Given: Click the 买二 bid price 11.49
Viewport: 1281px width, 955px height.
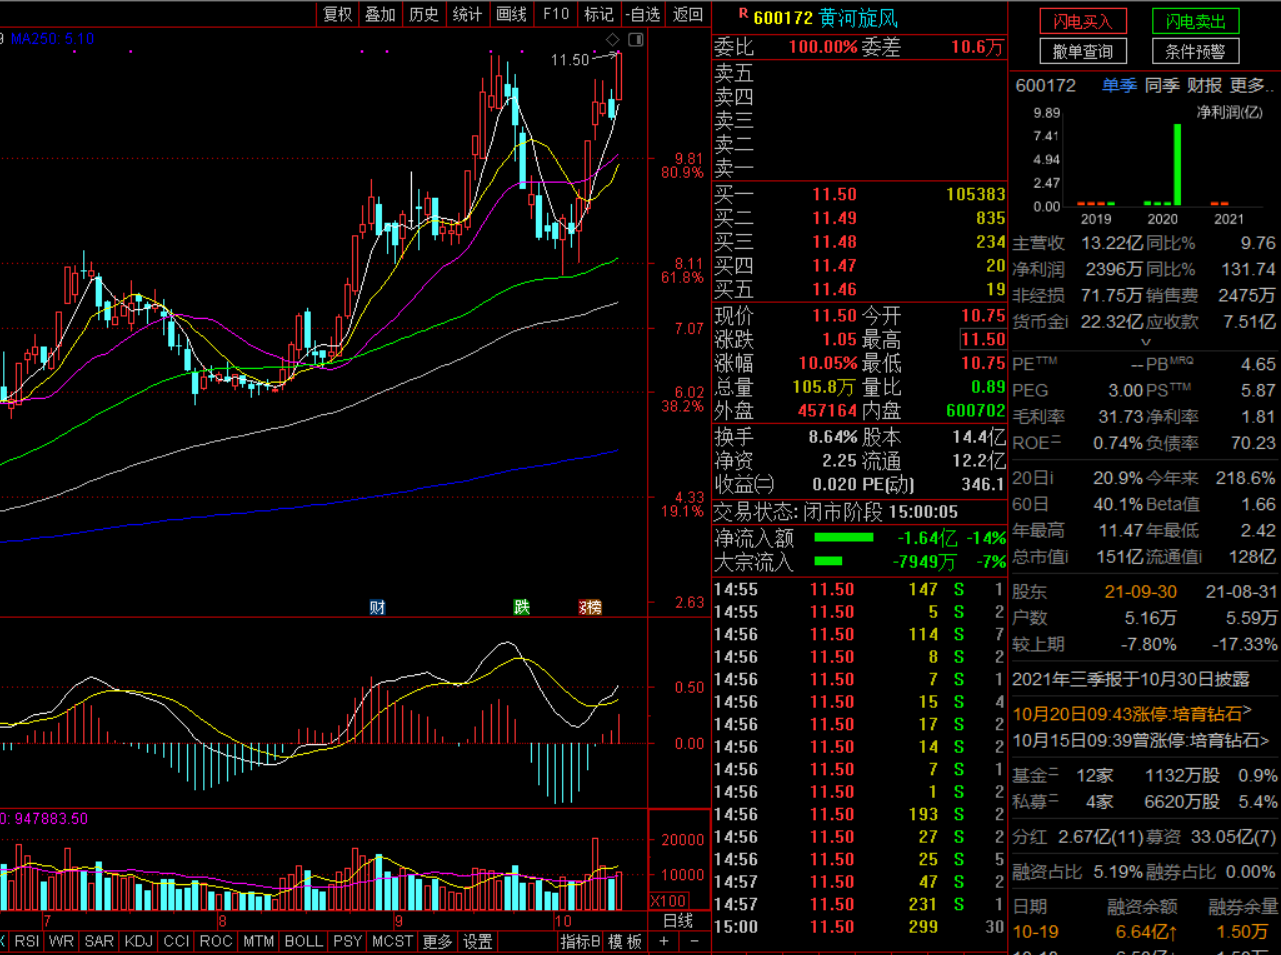Looking at the screenshot, I should point(834,218).
